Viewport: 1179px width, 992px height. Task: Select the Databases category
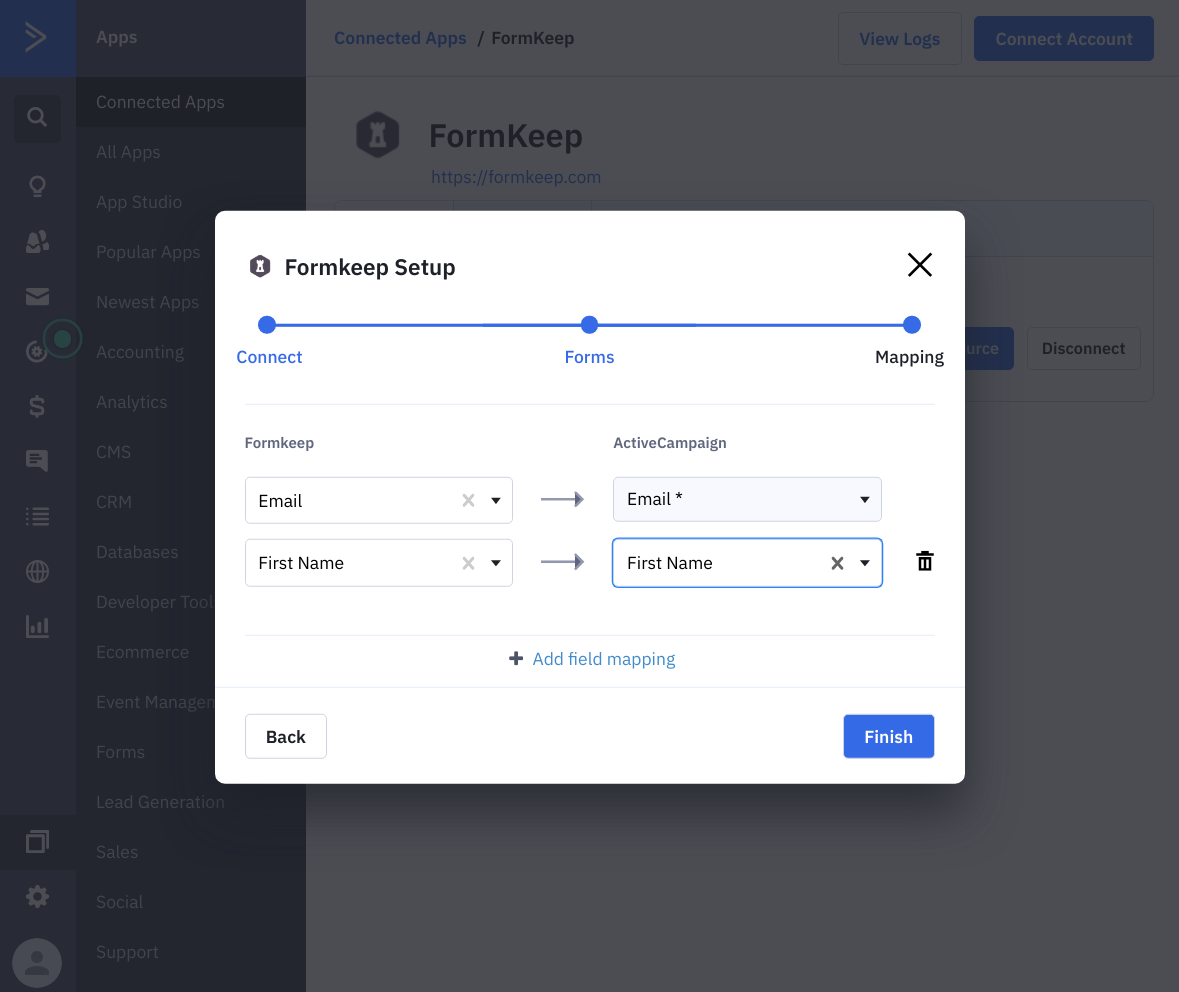[x=137, y=552]
